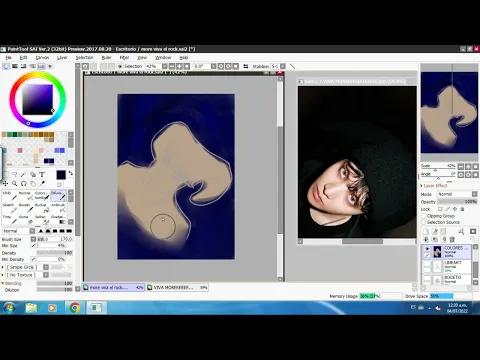Choose the SelPen tool
The width and height of the screenshot is (480, 360).
click(42, 220)
